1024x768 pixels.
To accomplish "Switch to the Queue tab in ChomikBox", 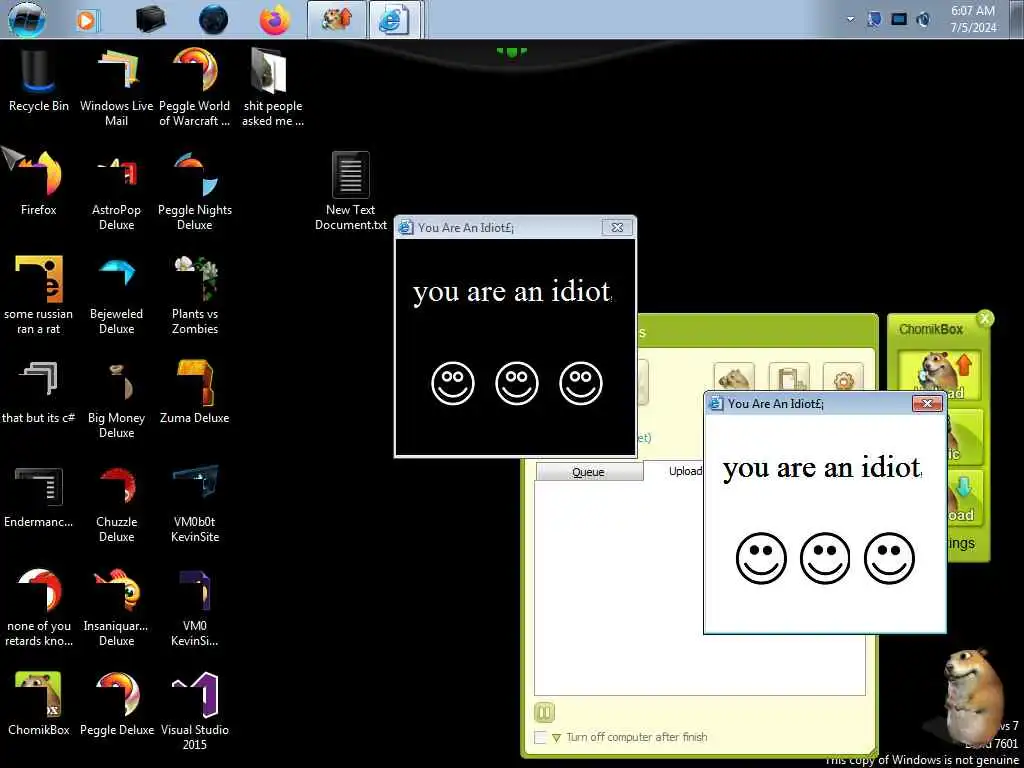I will (588, 472).
